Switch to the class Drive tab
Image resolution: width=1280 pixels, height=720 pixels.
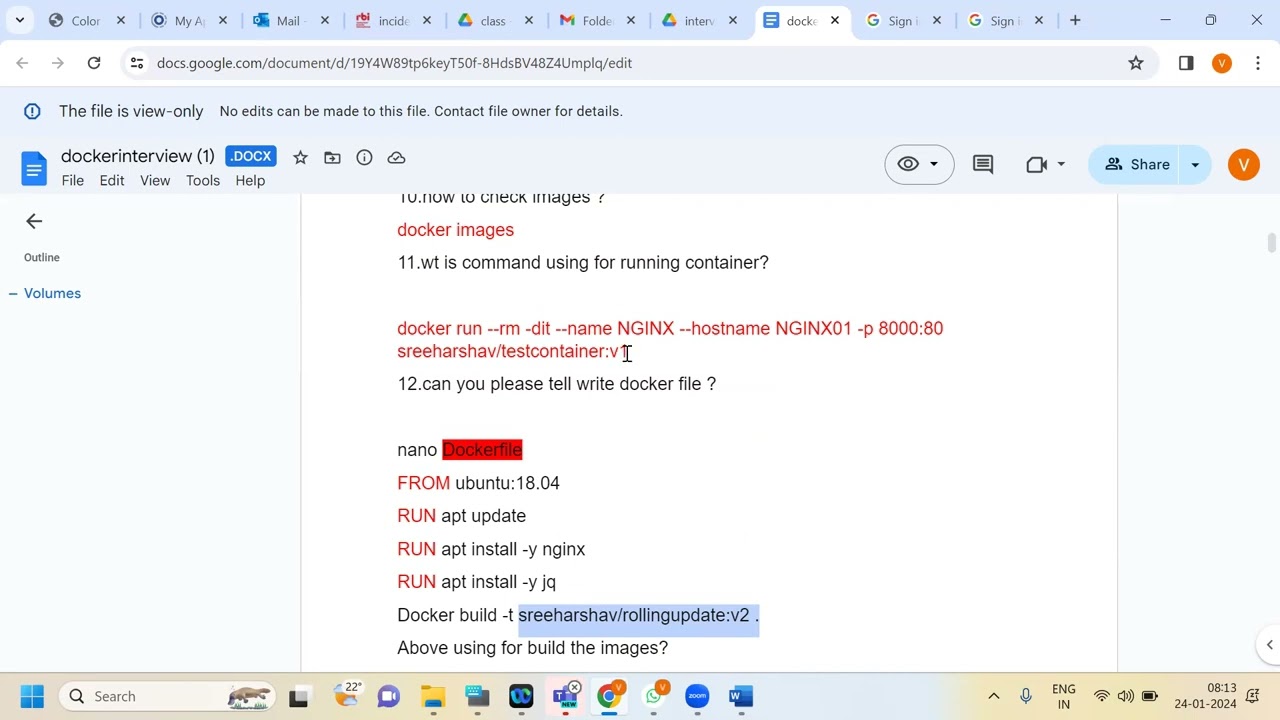click(x=493, y=20)
